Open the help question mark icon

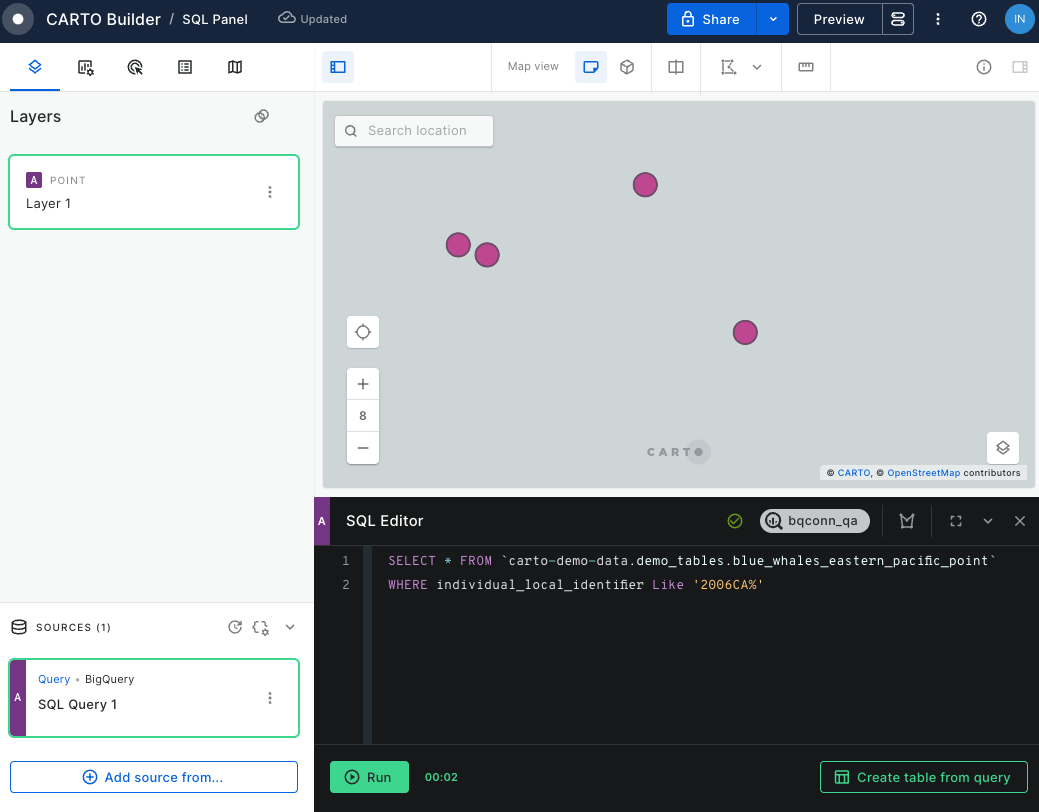tap(979, 19)
